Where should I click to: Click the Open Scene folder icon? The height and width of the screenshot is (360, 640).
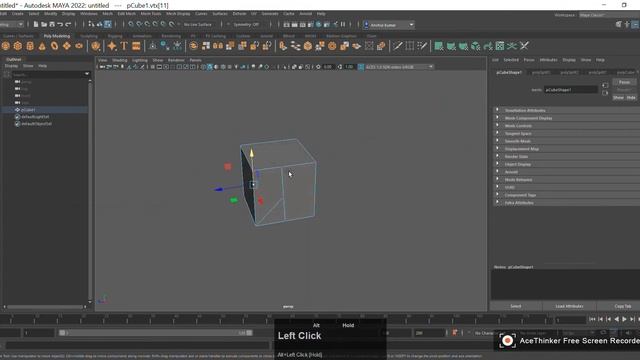click(x=44, y=24)
